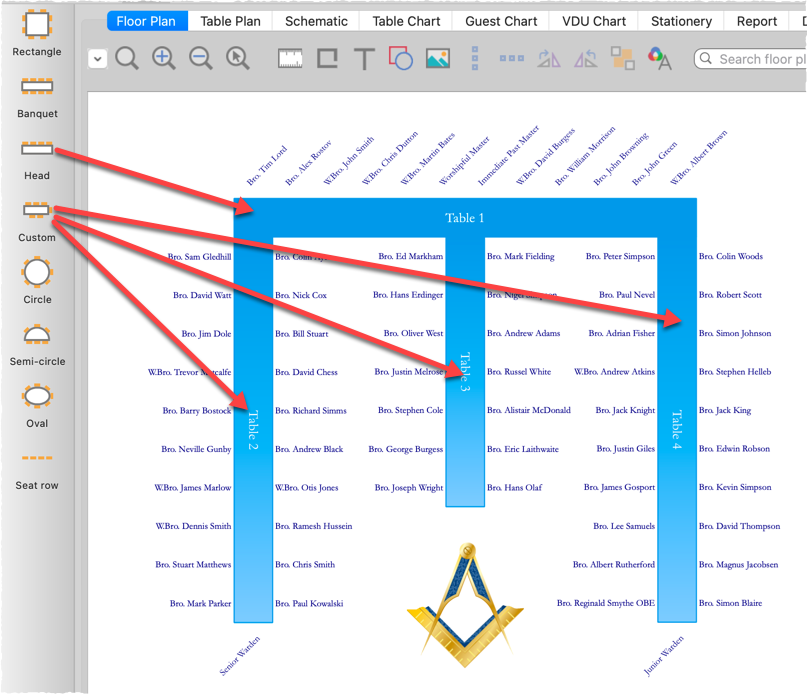Image resolution: width=807 pixels, height=694 pixels.
Task: Select Table 1 on the floor plan
Action: pyautogui.click(x=464, y=217)
